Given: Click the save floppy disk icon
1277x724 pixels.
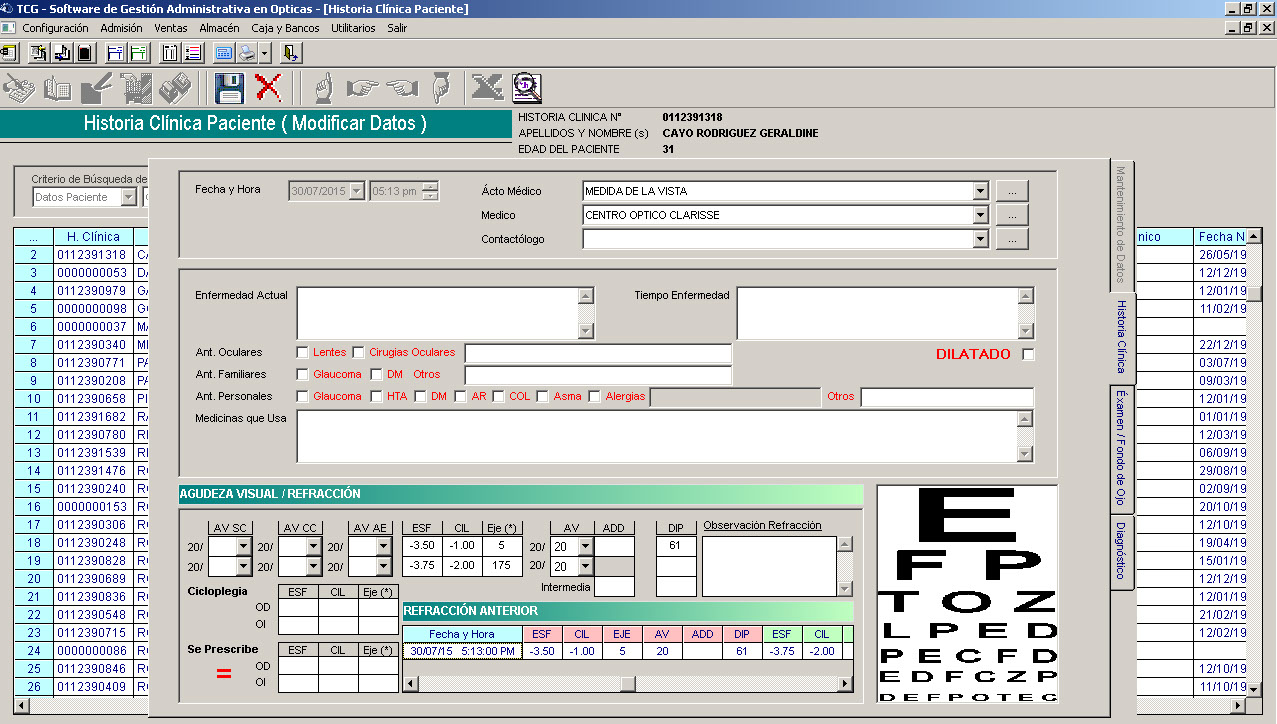Looking at the screenshot, I should (x=230, y=88).
